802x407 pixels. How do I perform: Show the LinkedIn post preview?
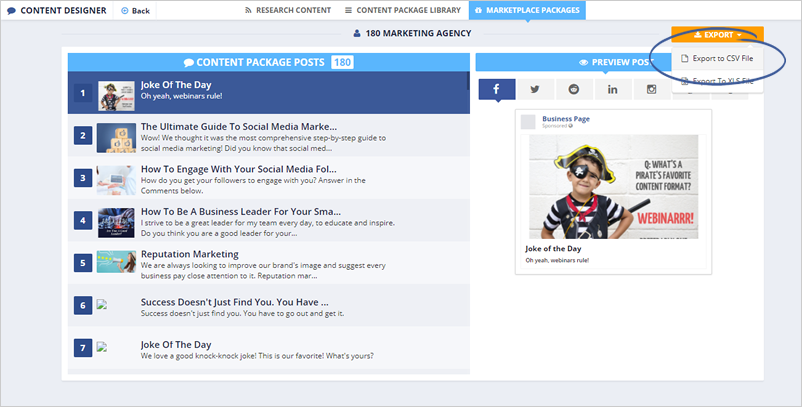click(x=612, y=89)
